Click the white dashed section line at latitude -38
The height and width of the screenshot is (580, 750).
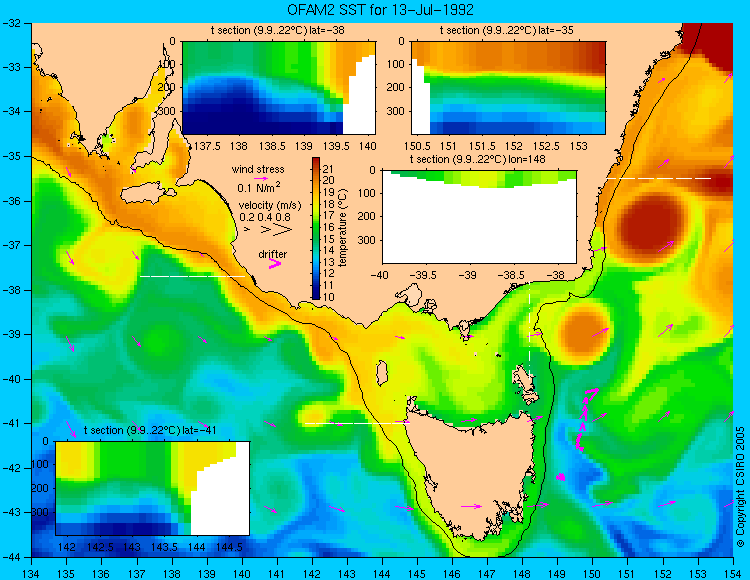tap(192, 276)
